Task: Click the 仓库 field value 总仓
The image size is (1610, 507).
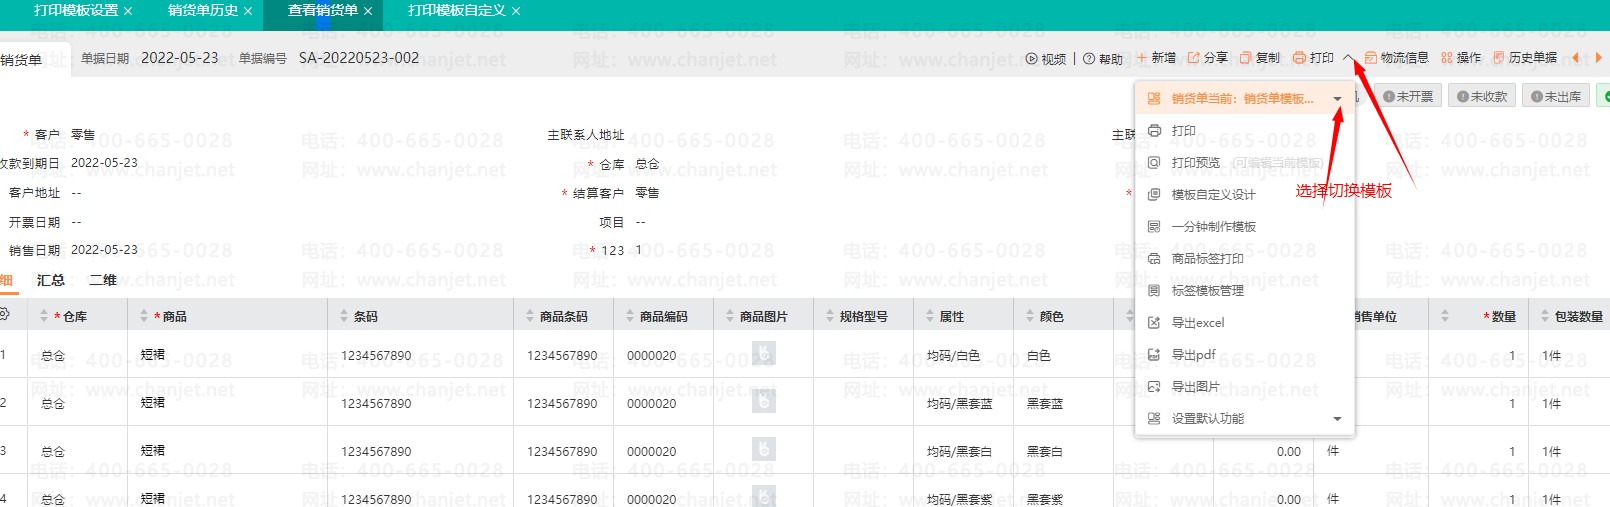Action: click(647, 164)
